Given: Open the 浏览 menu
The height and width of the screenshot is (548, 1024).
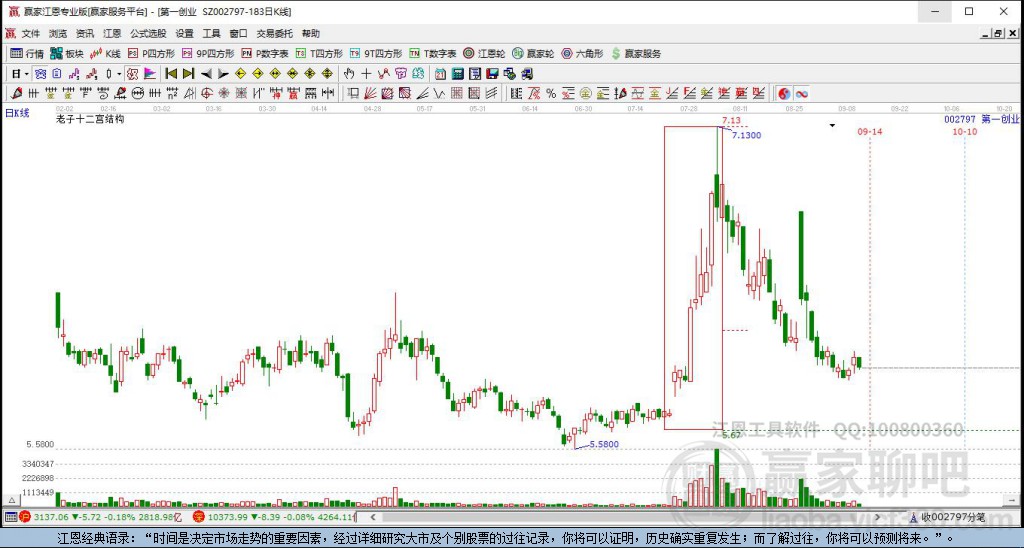Looking at the screenshot, I should (57, 33).
